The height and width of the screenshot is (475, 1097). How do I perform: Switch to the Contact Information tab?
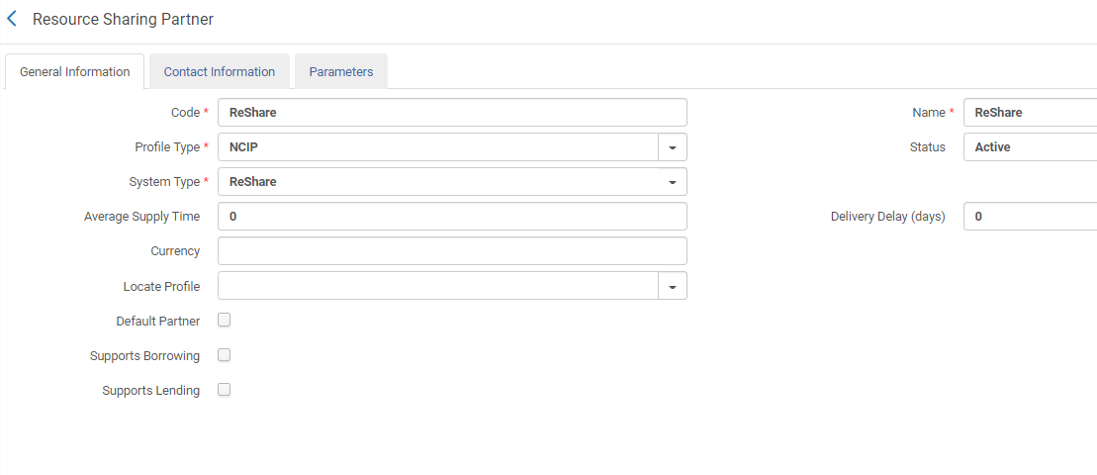pos(219,72)
